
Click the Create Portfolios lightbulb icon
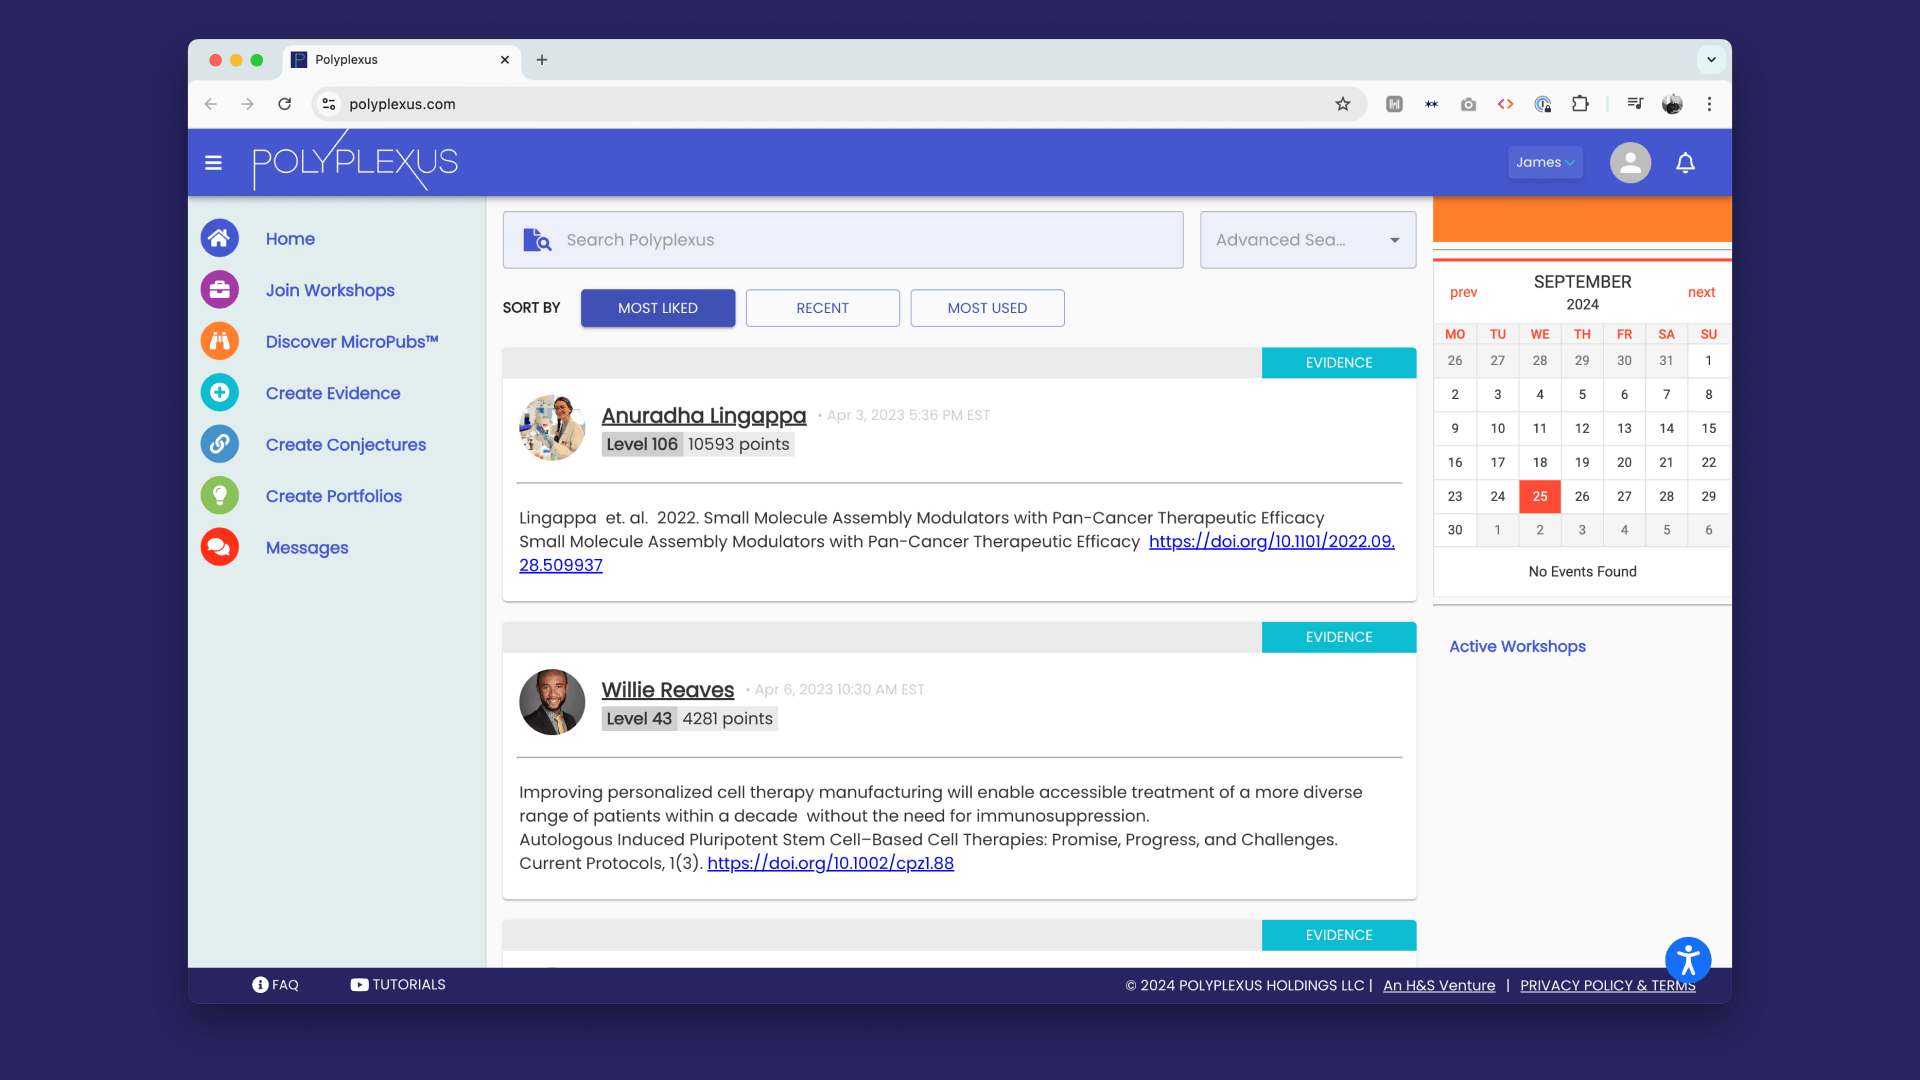tap(219, 496)
